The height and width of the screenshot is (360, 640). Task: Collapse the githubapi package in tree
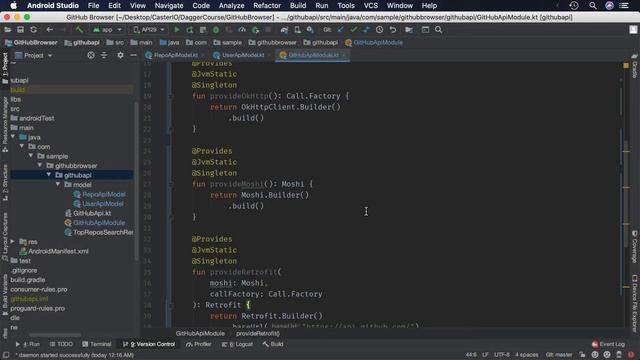click(x=49, y=175)
